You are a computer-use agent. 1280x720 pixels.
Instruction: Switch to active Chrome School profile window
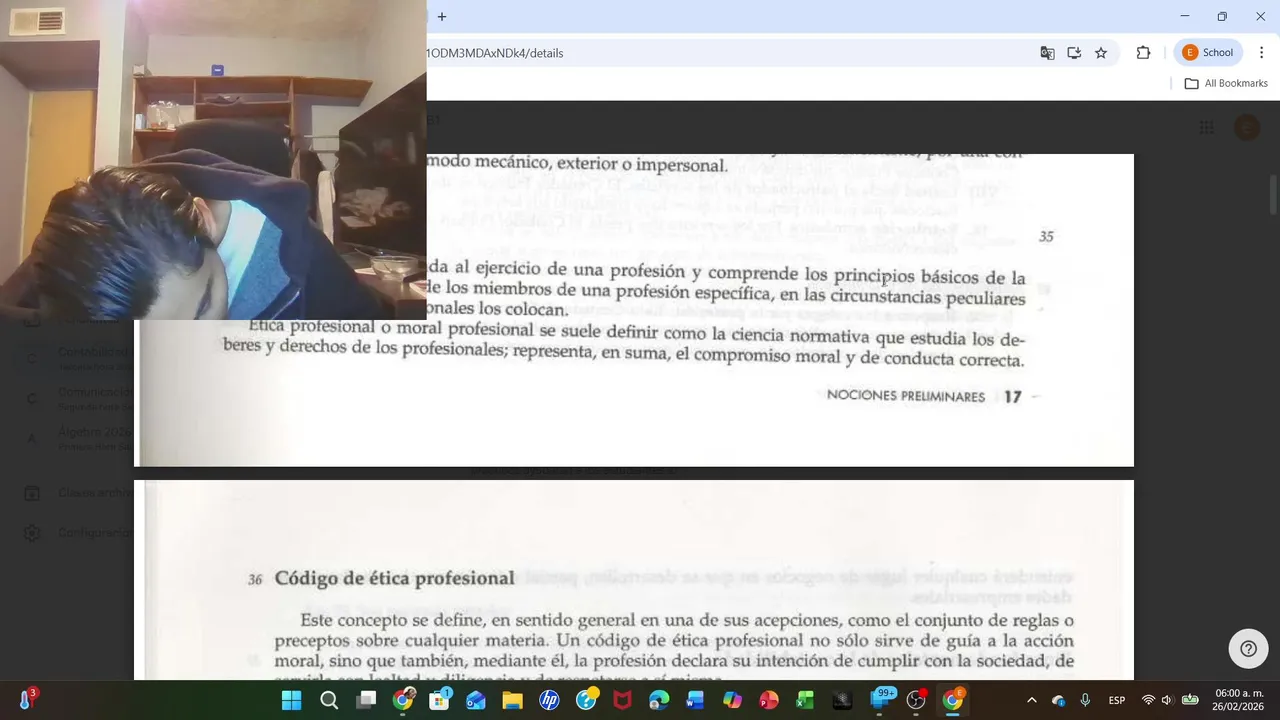[953, 700]
